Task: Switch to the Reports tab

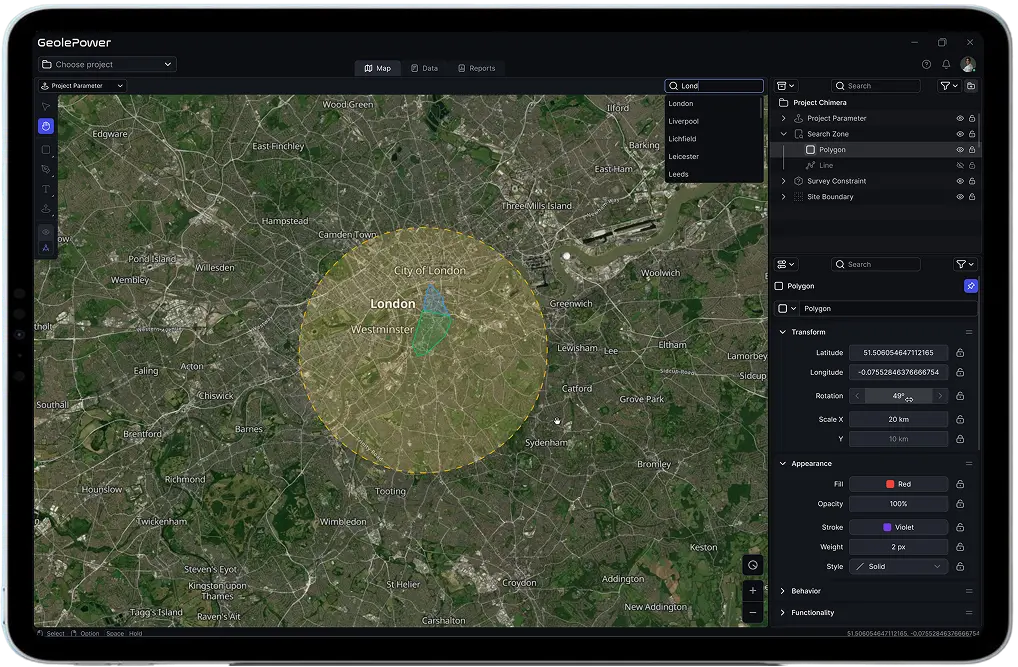Action: click(x=477, y=68)
